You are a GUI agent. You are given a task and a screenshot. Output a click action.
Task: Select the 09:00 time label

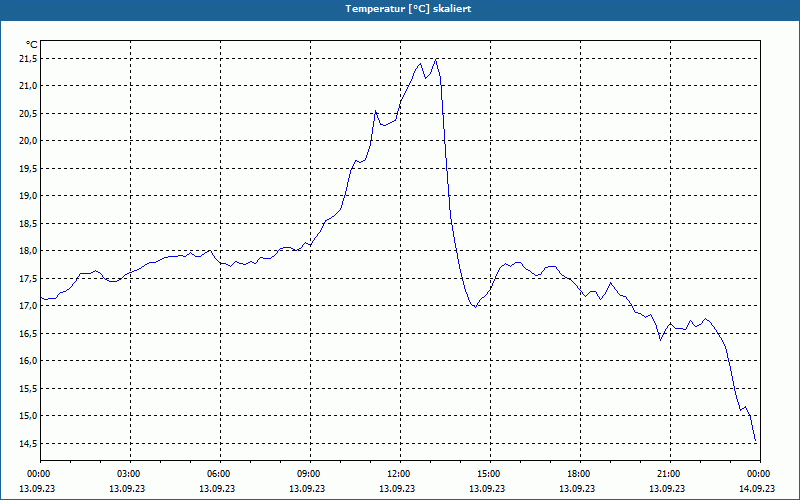[x=309, y=474]
